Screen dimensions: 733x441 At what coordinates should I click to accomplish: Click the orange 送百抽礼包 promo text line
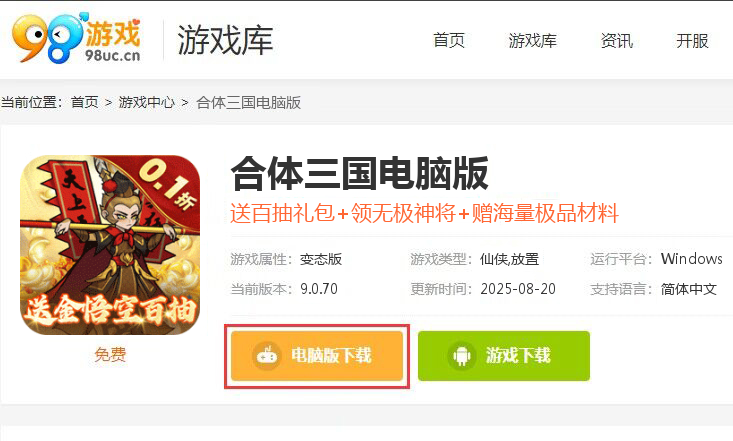[424, 213]
